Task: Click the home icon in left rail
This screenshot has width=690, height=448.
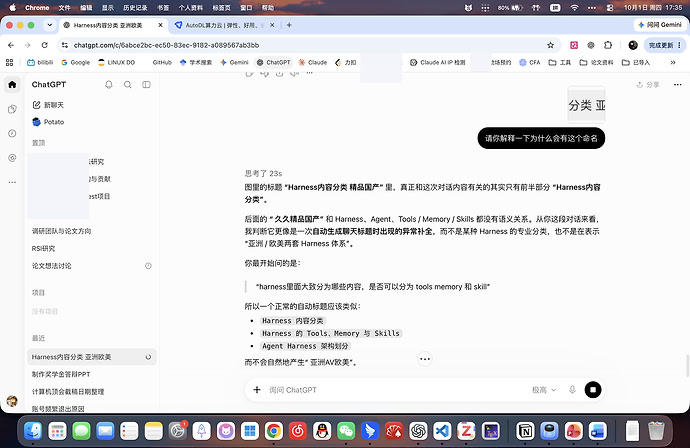Action: (x=12, y=84)
